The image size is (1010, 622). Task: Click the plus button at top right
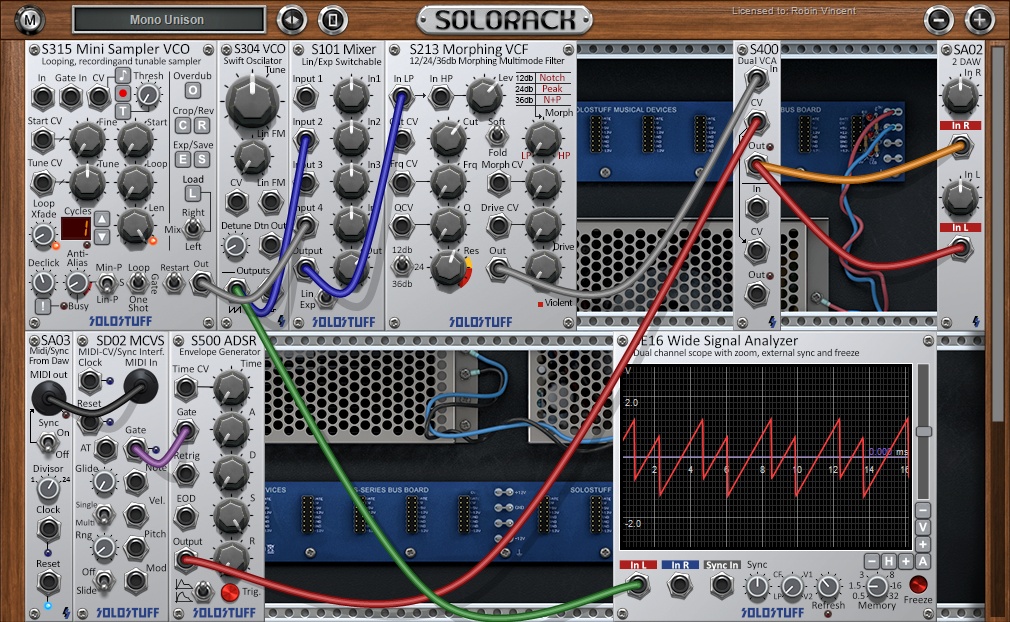[x=981, y=18]
